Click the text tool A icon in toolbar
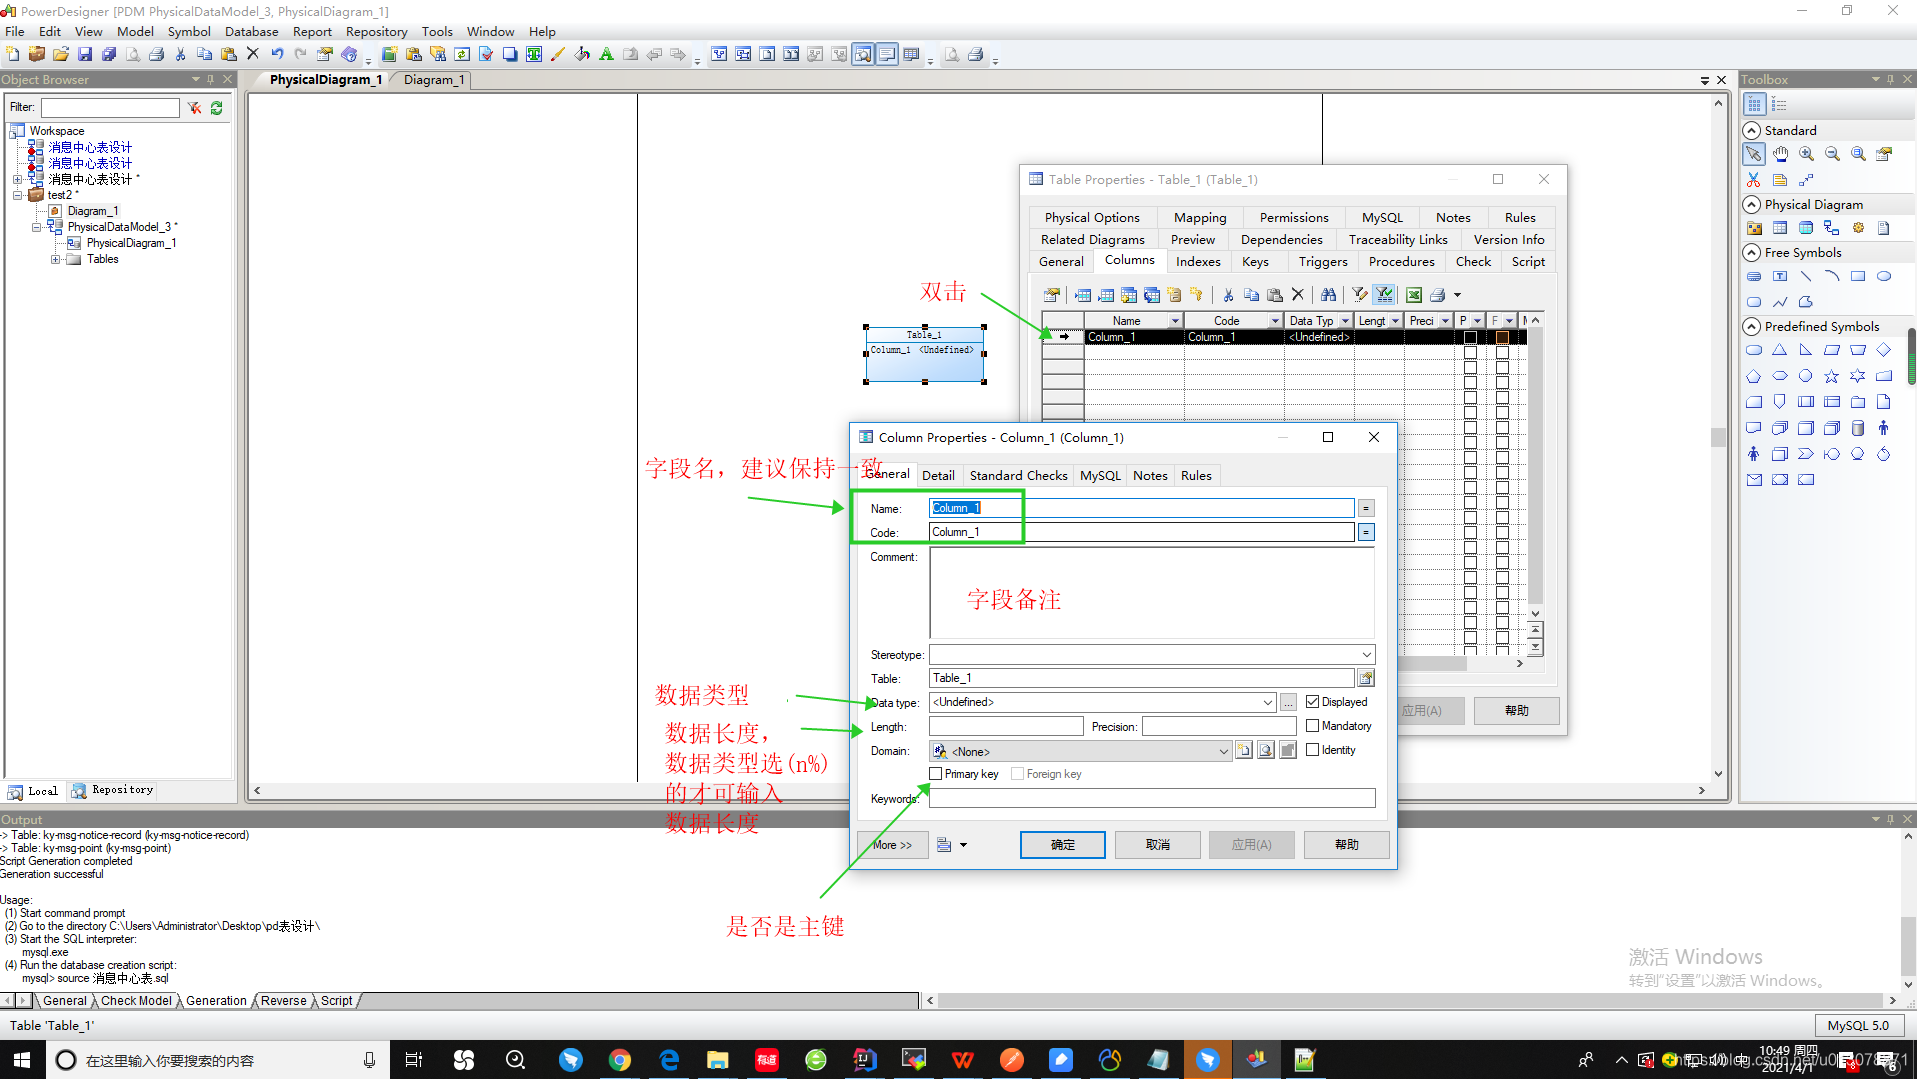Image resolution: width=1917 pixels, height=1079 pixels. click(606, 54)
